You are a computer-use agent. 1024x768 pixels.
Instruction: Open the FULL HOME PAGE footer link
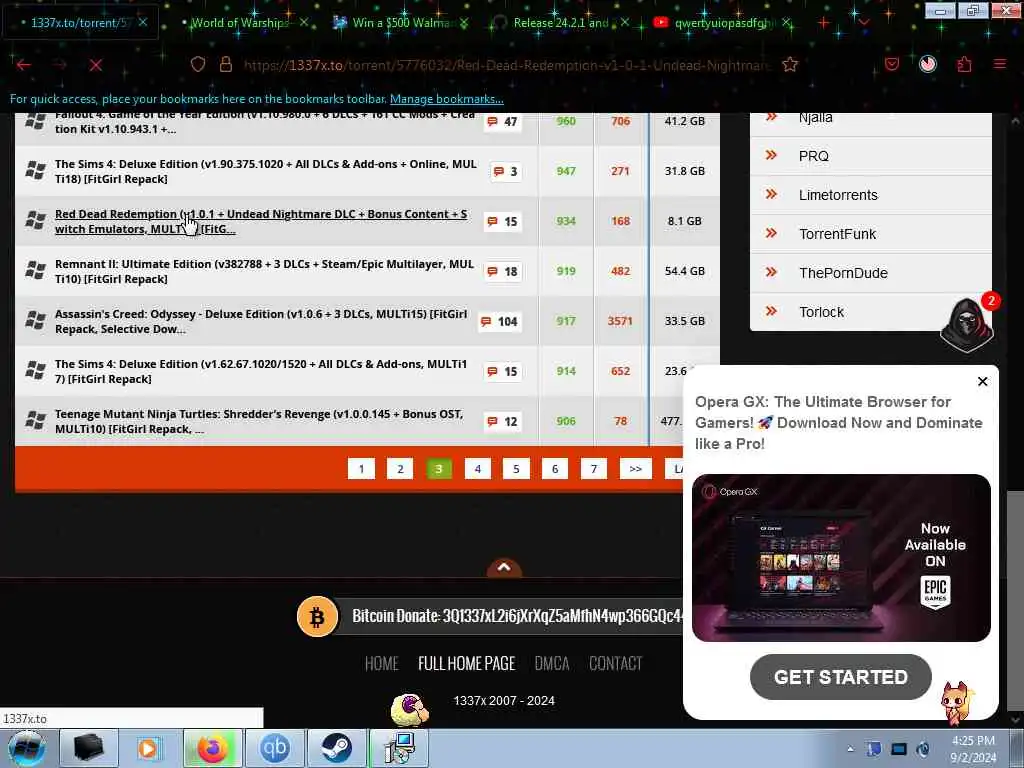tap(466, 664)
